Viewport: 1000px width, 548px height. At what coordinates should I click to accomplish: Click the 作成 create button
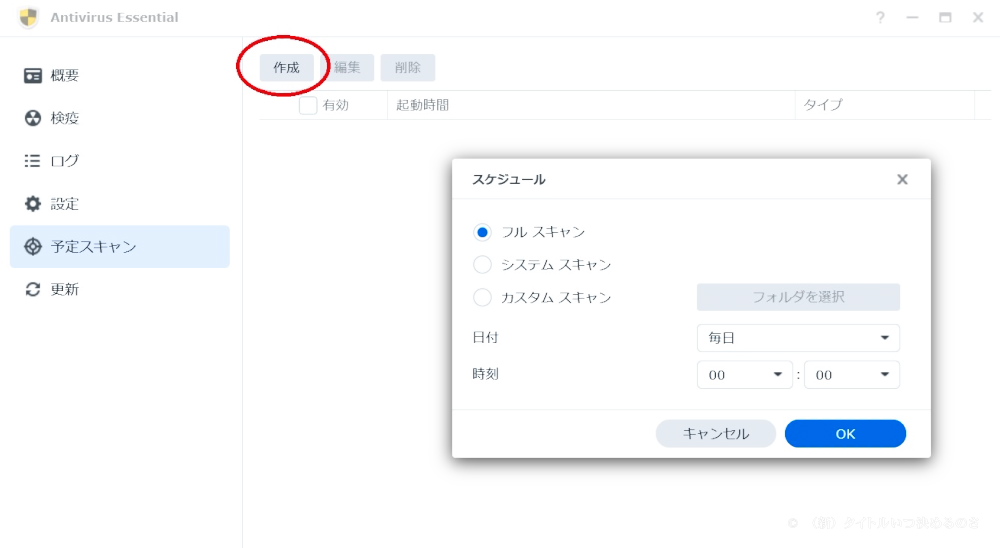(x=286, y=68)
